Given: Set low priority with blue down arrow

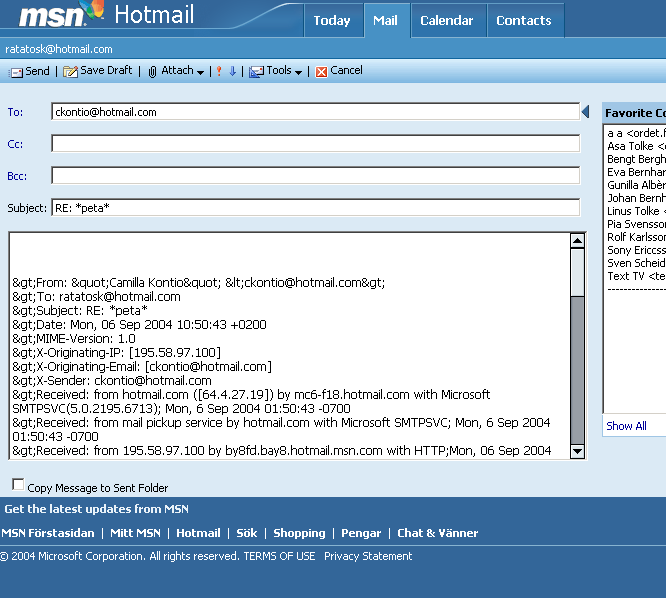Looking at the screenshot, I should [232, 71].
